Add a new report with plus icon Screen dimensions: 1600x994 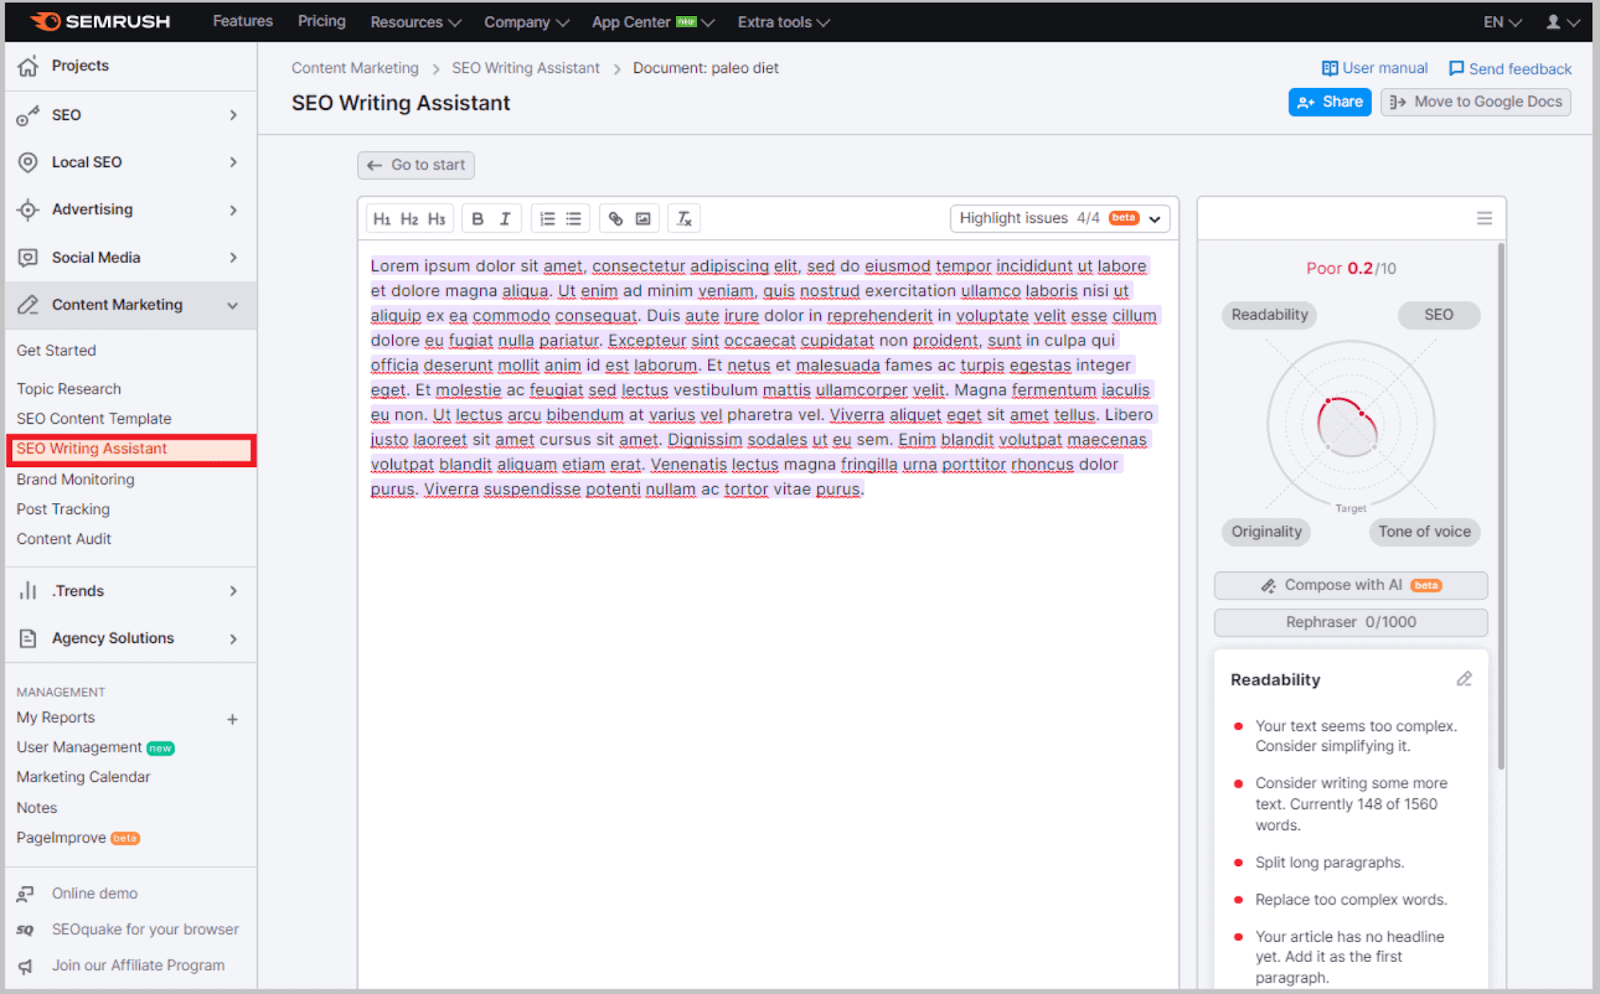pos(232,719)
